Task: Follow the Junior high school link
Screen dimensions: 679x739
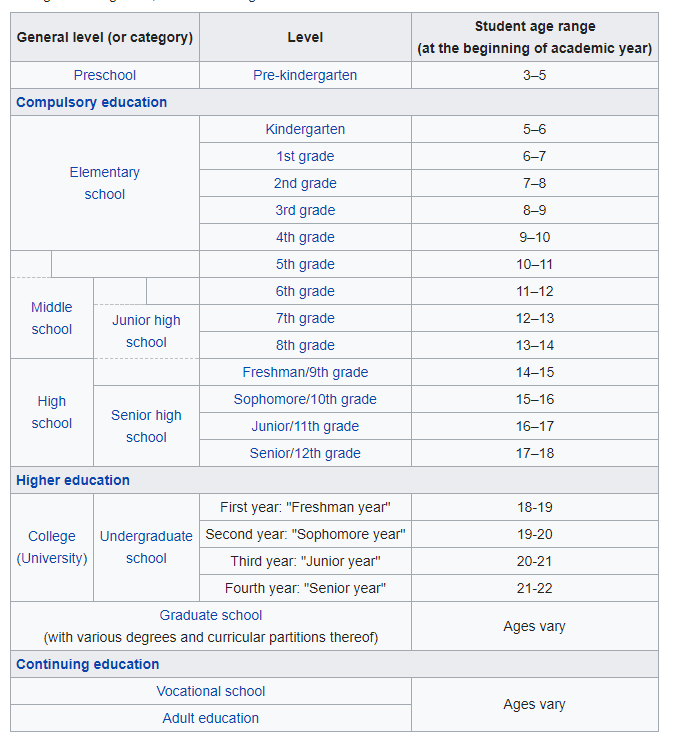Action: [x=146, y=331]
